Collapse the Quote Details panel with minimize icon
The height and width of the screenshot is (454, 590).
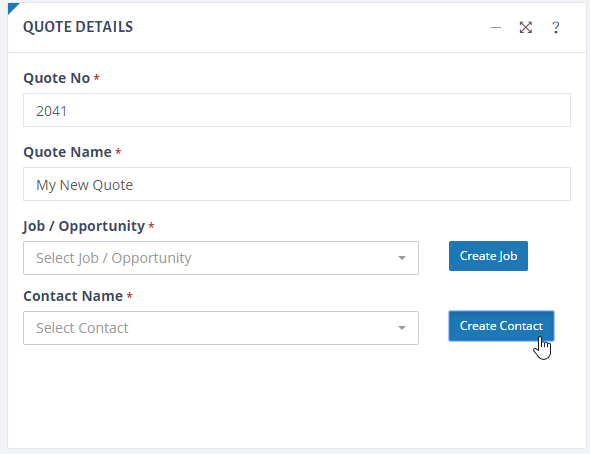click(496, 27)
